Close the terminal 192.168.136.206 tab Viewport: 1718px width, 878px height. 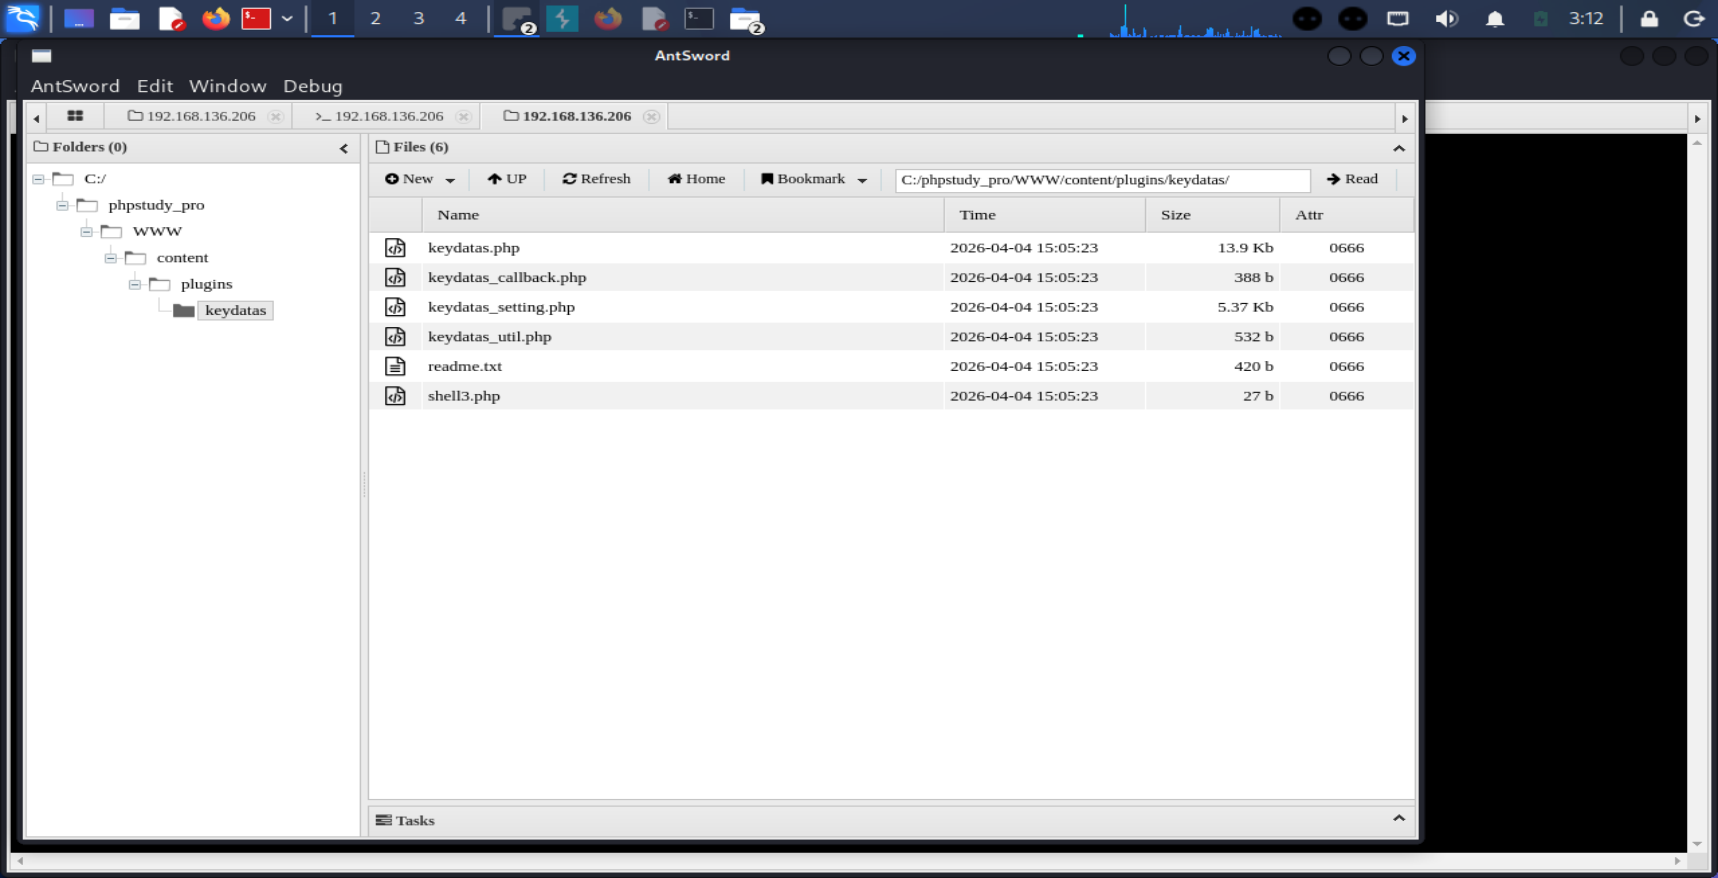463,117
